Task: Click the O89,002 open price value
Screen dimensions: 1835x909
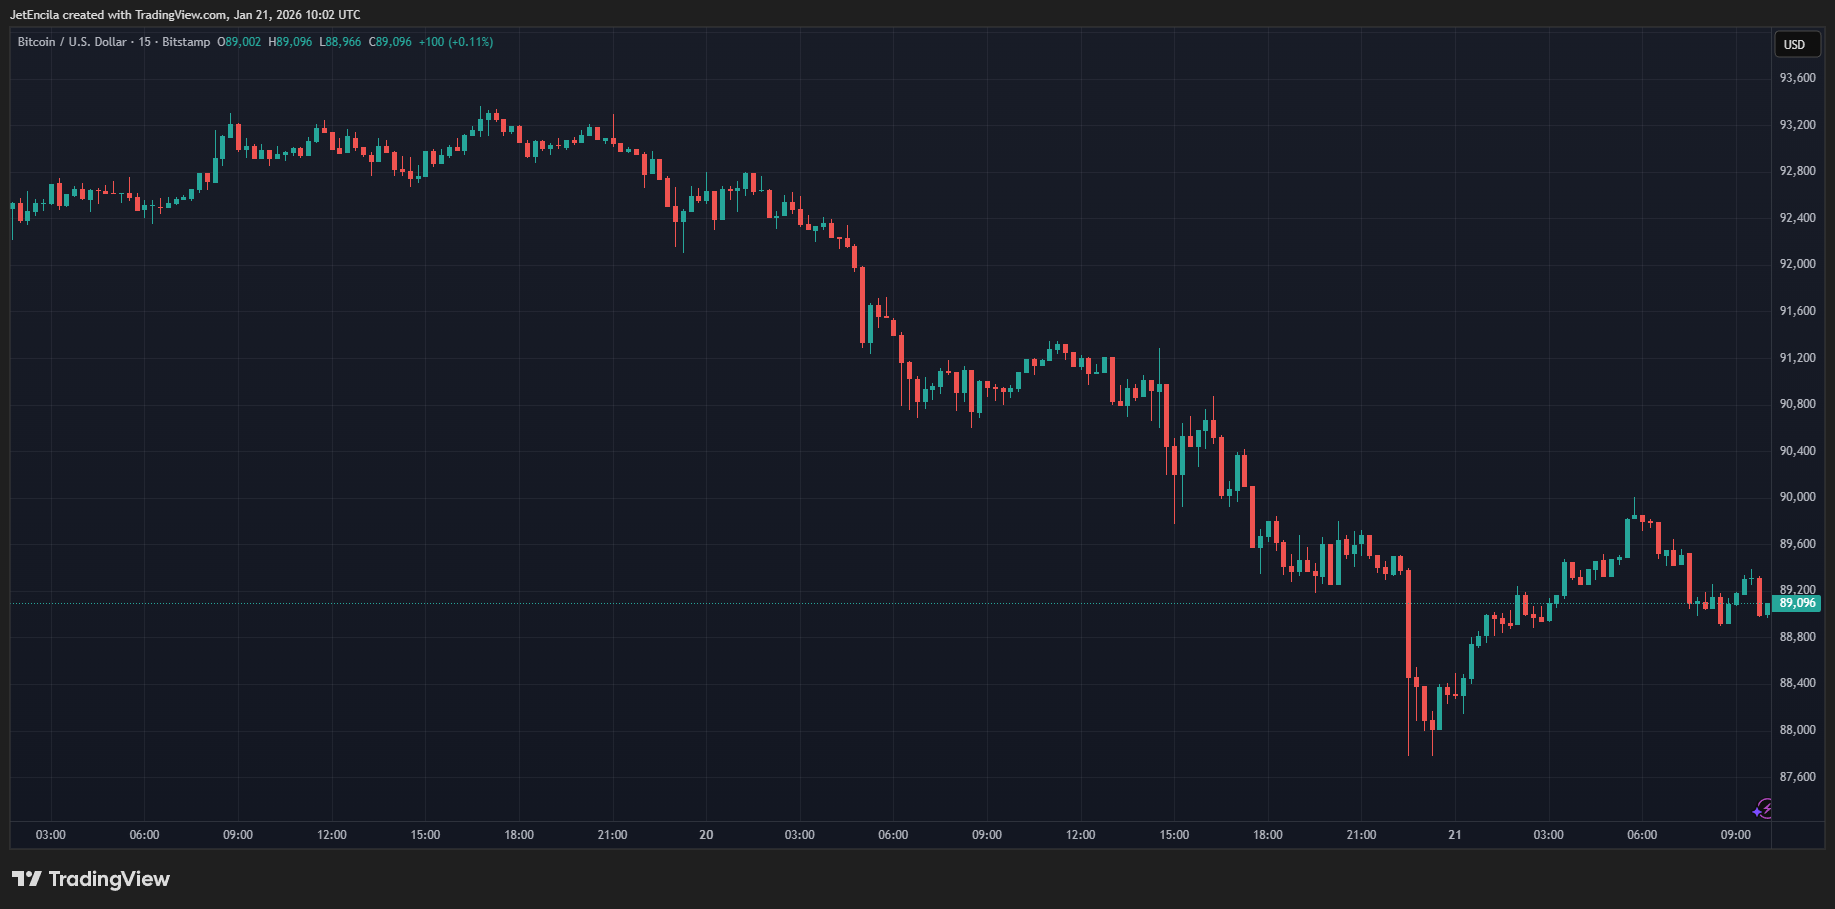Action: (x=239, y=42)
